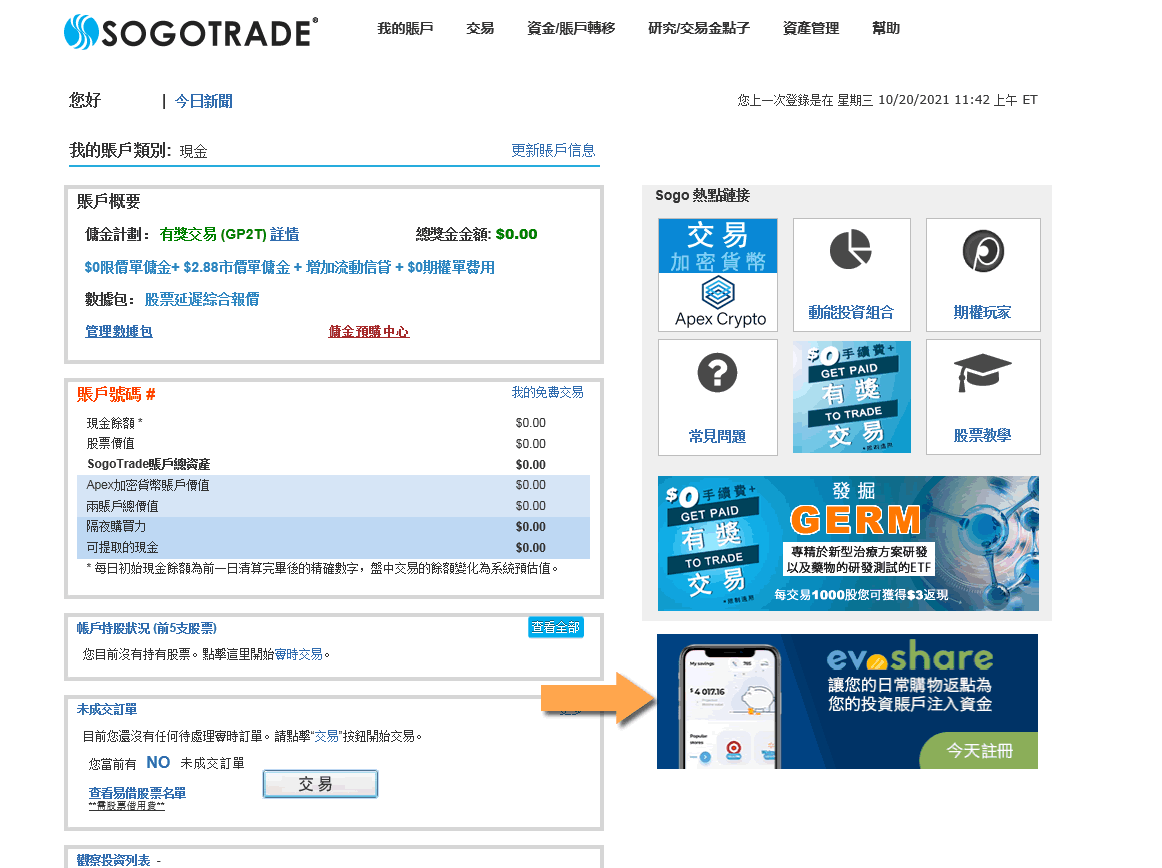Screen dimensions: 1162x868
Task: Open the 期權玩家 options tile
Action: click(x=983, y=274)
